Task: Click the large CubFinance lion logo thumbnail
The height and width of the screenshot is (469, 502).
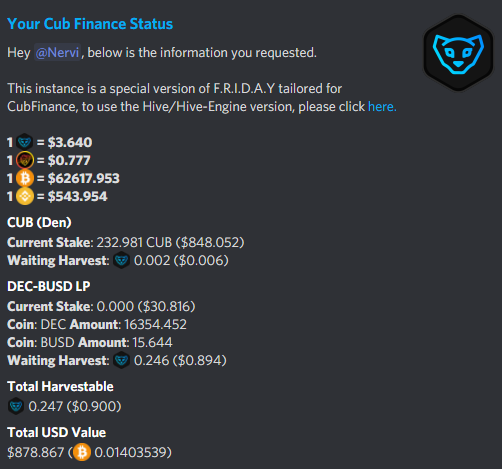Action: (x=458, y=53)
